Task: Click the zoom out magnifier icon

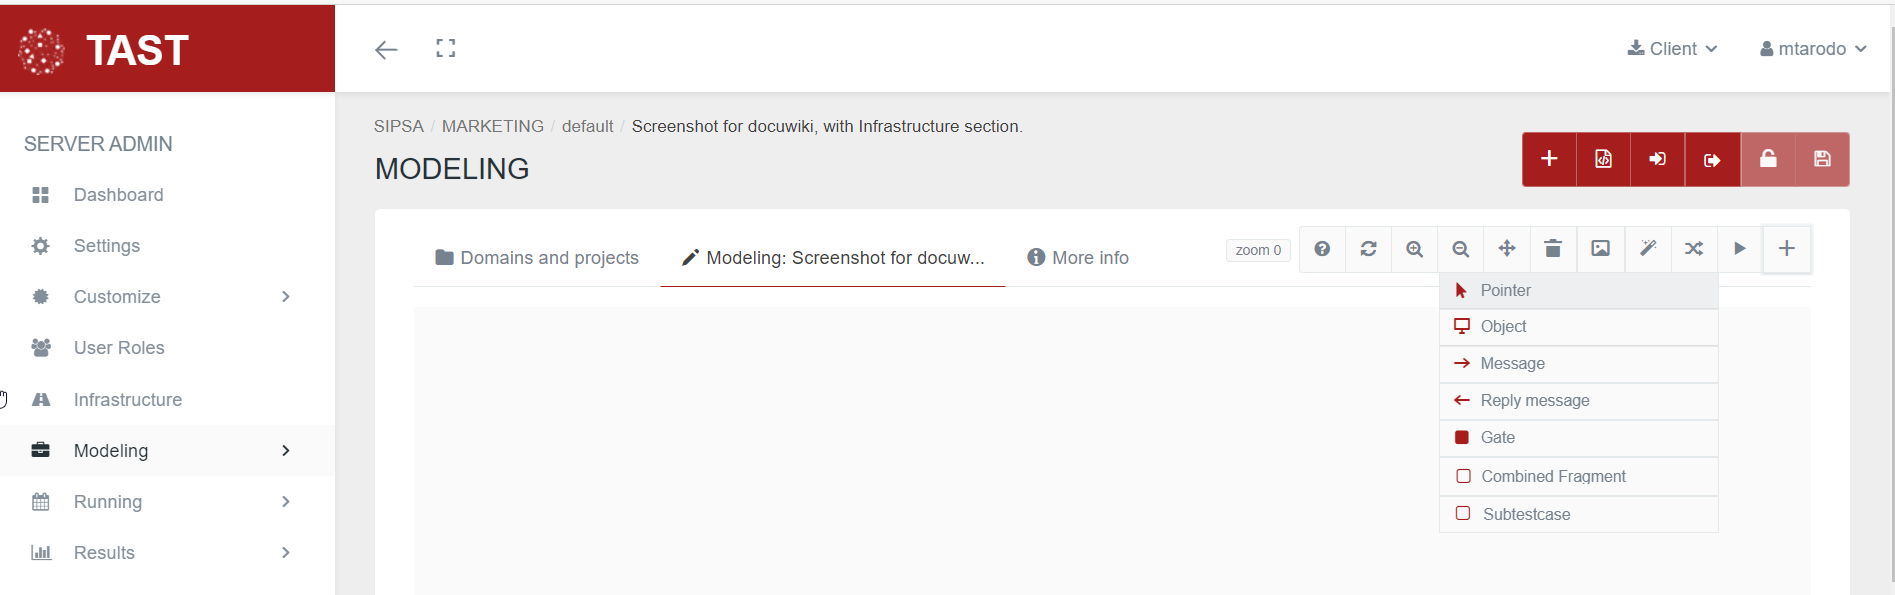Action: [x=1460, y=249]
